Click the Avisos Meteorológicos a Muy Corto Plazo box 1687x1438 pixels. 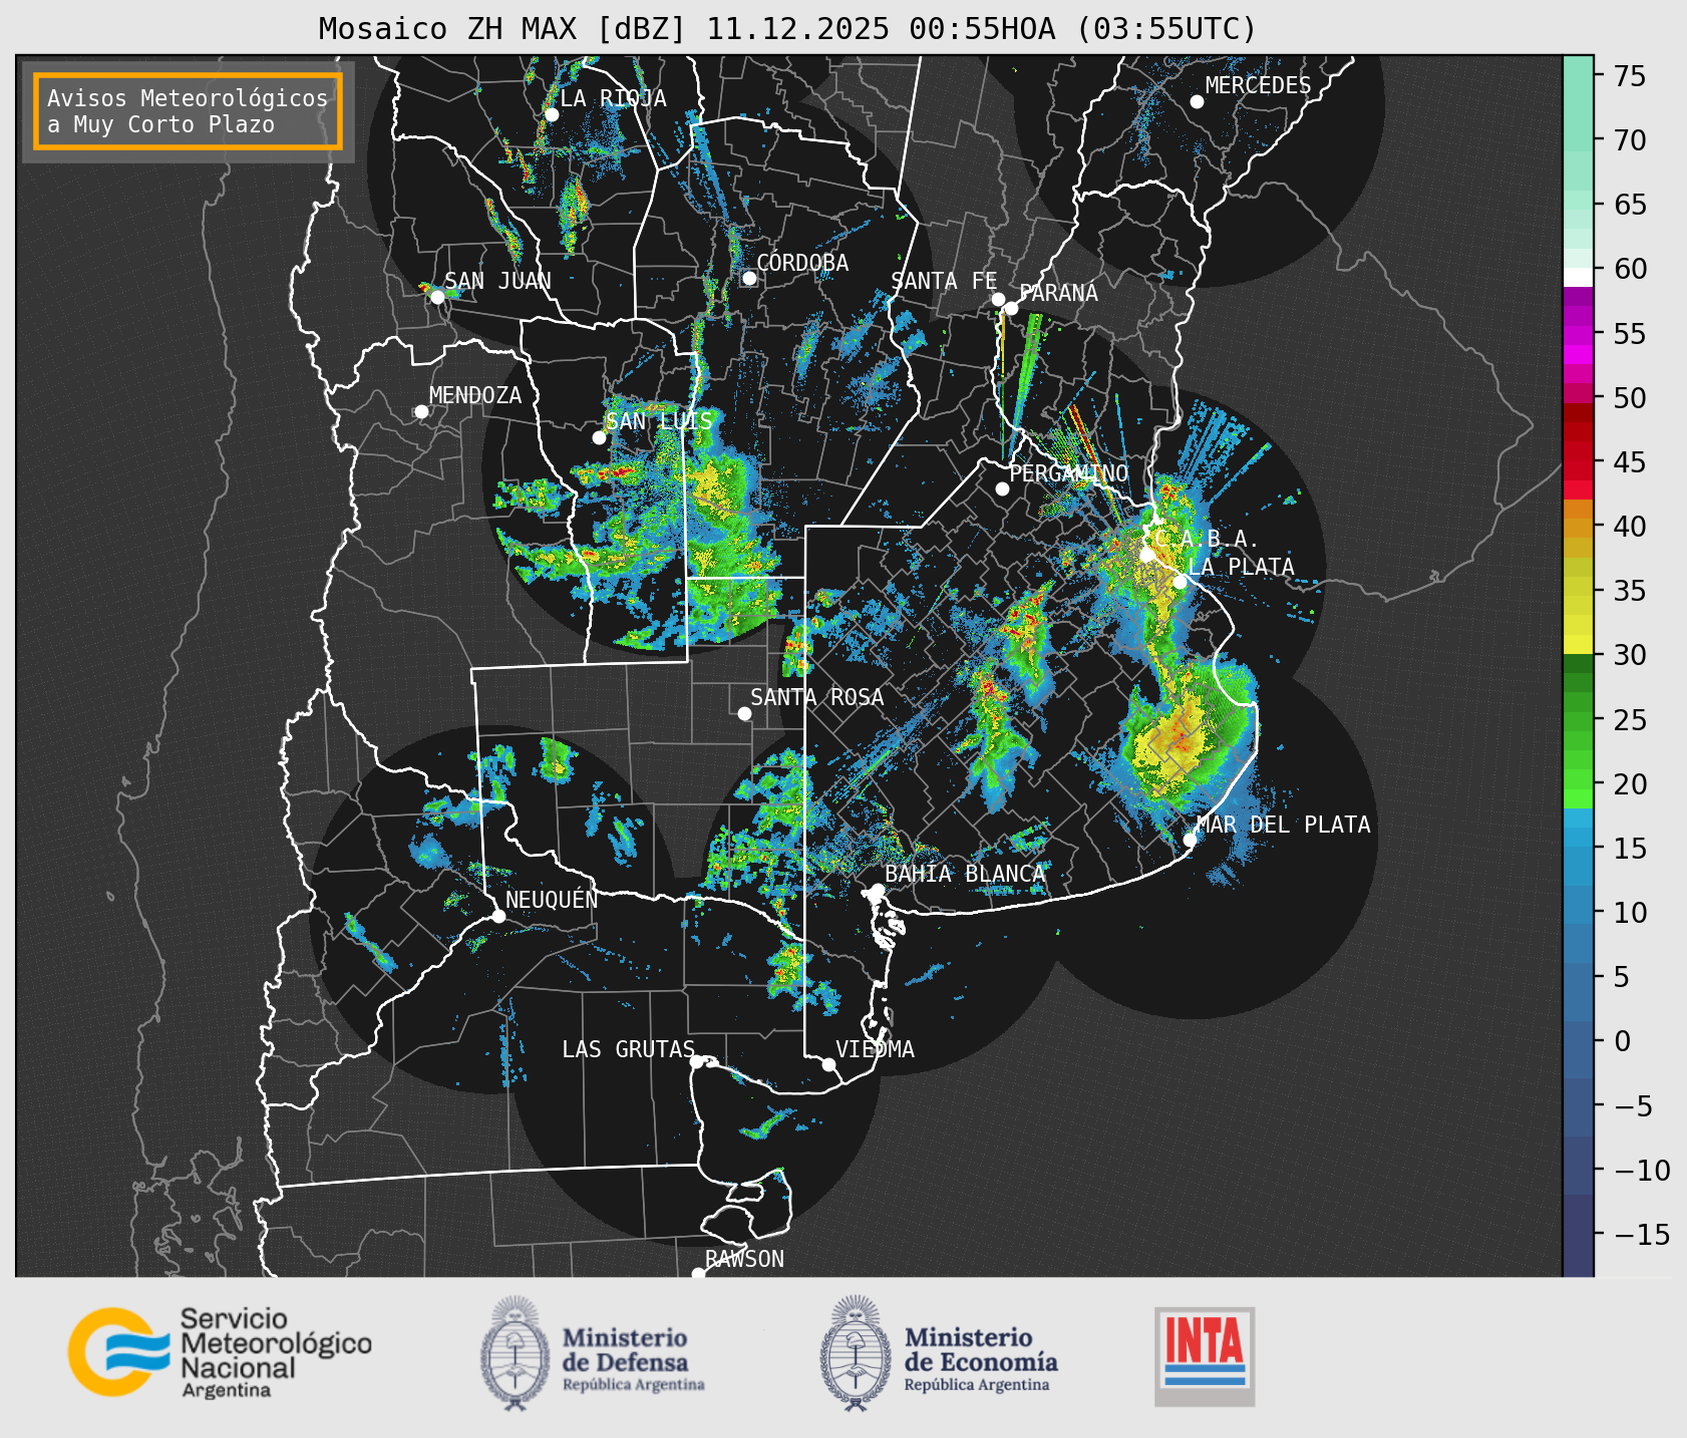(x=188, y=111)
